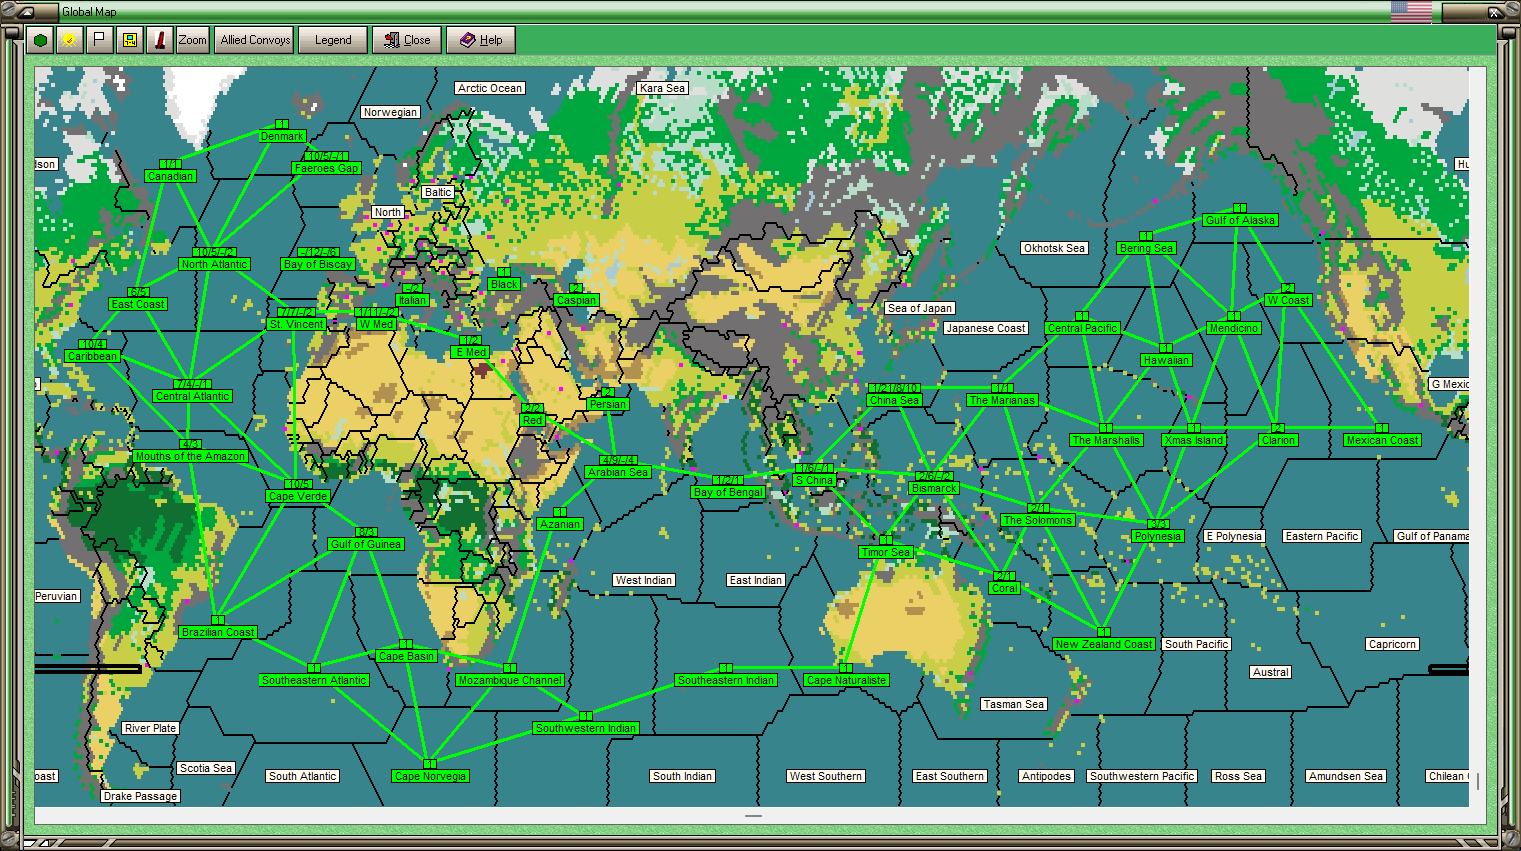1521x851 pixels.
Task: Click the "S China" zone label
Action: coord(814,480)
